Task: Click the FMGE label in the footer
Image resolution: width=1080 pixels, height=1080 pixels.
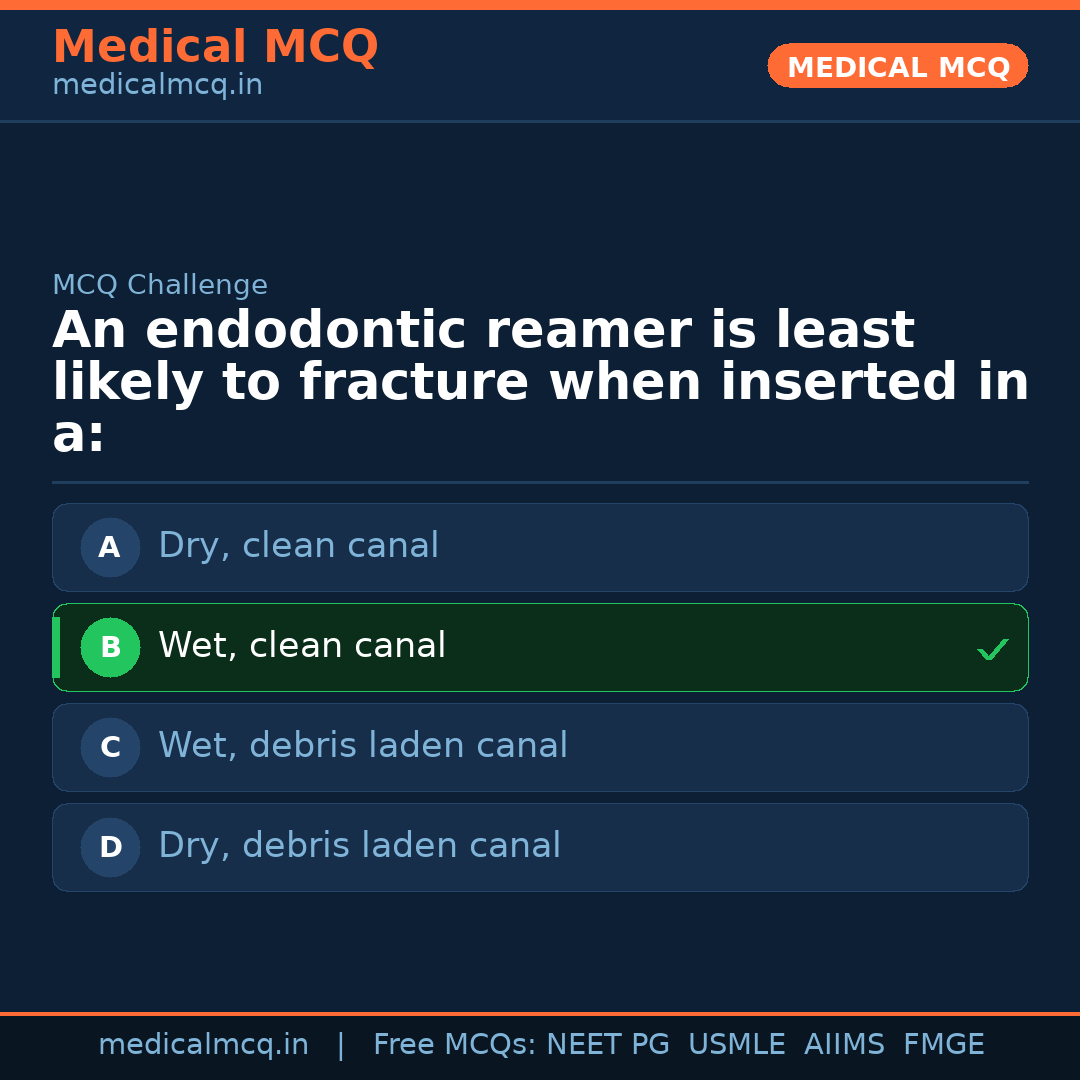Action: (x=943, y=1043)
